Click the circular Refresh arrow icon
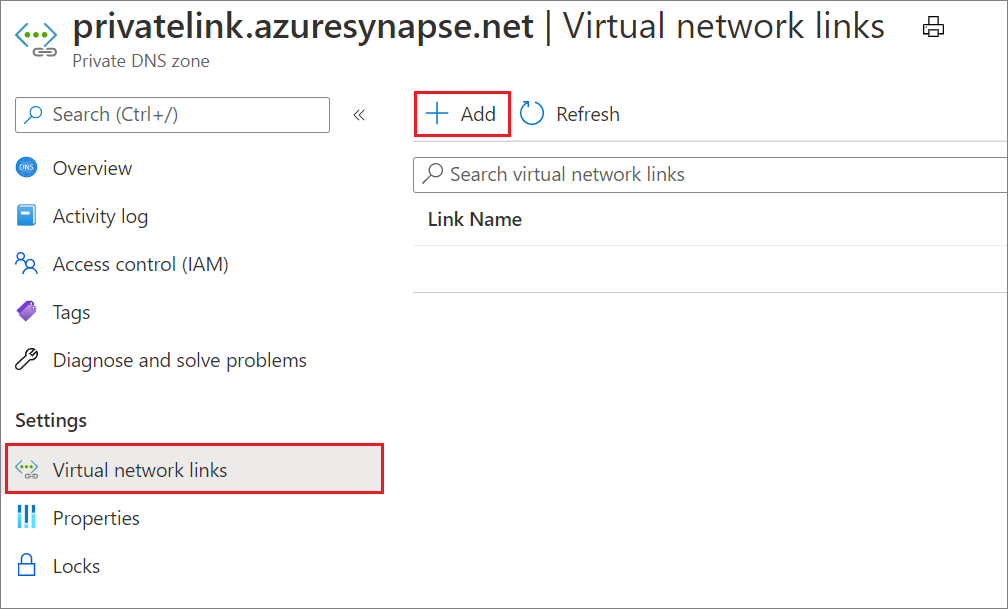 point(532,113)
